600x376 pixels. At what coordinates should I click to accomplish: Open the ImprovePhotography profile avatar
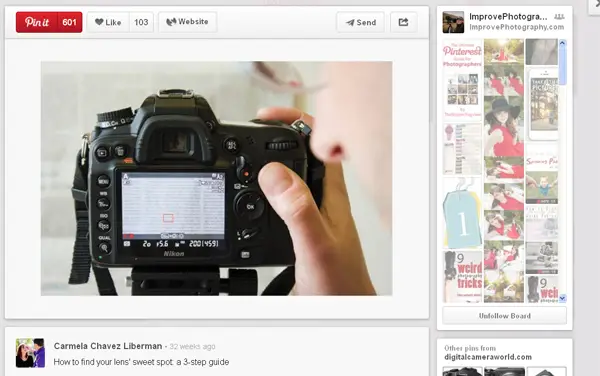click(x=453, y=22)
